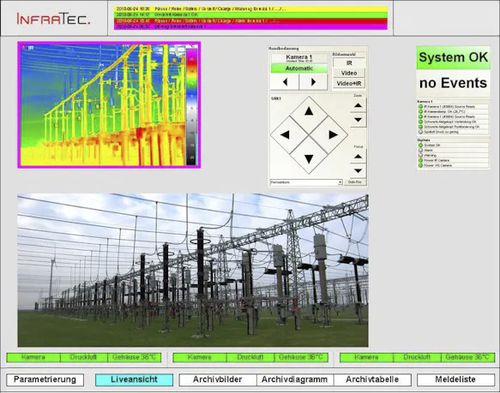This screenshot has height=393, width=500.
Task: Click the Power VIS Camera status text
Action: click(438, 165)
